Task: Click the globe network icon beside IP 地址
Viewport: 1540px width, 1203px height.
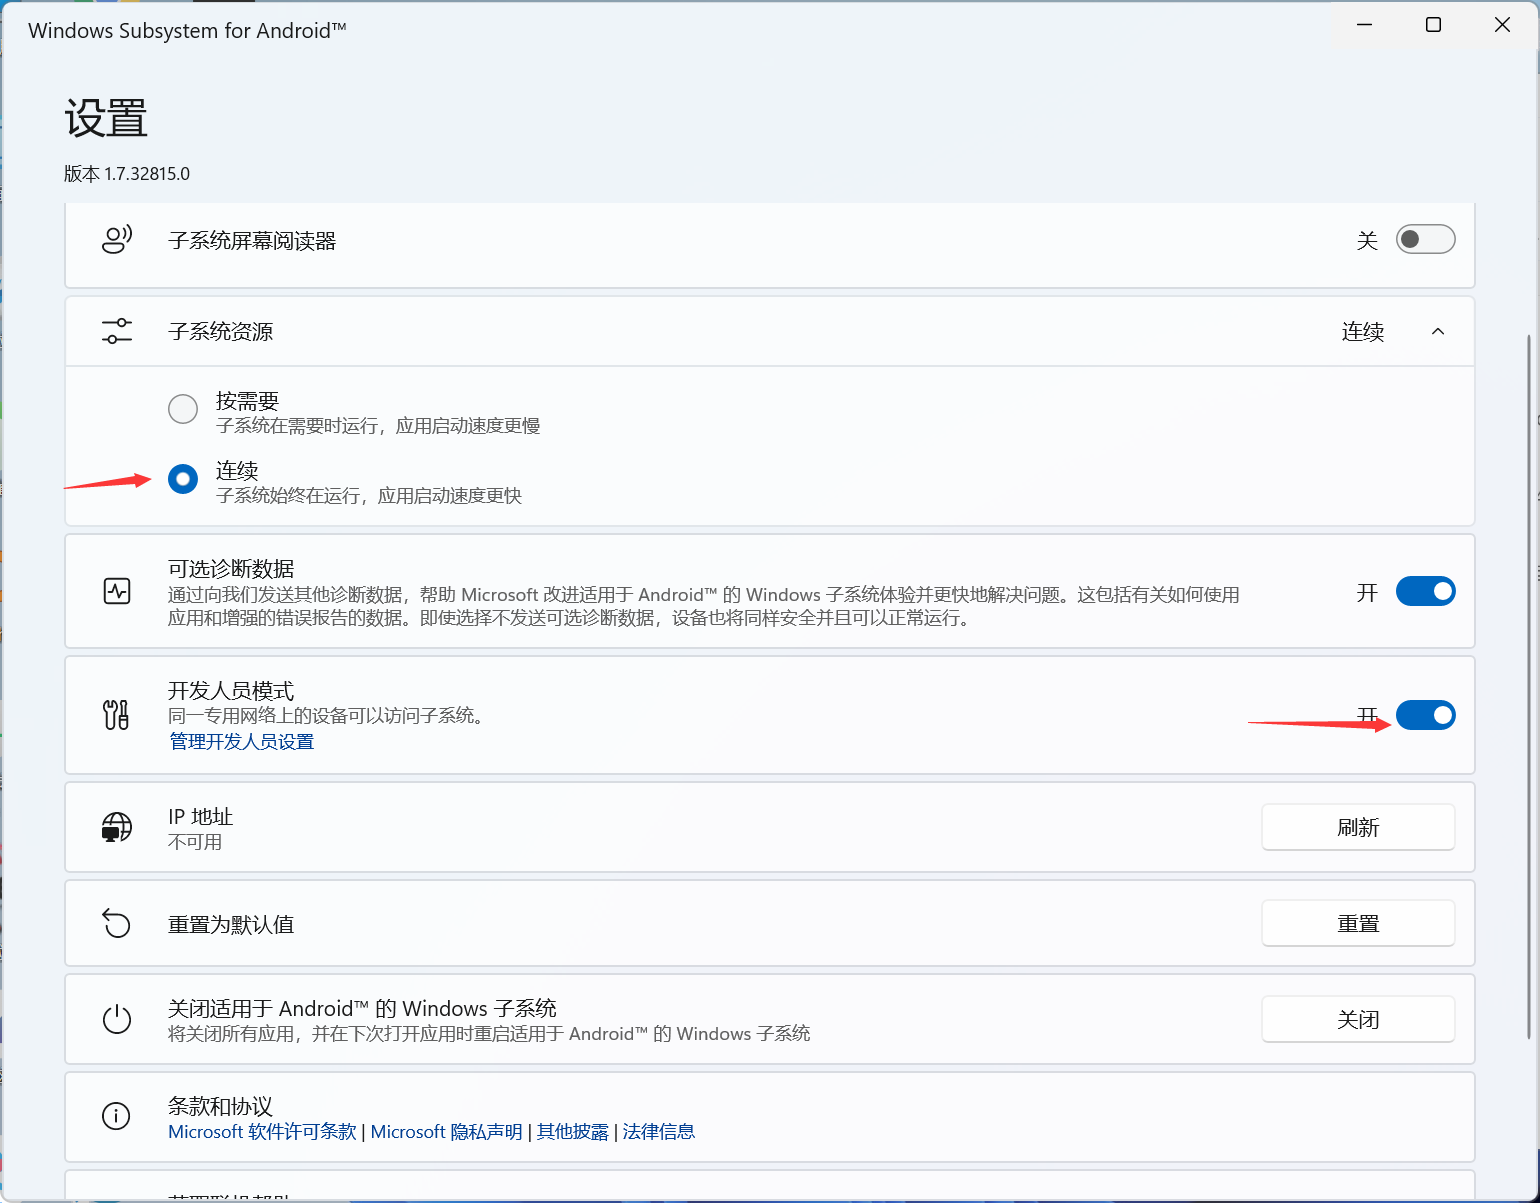Action: pyautogui.click(x=117, y=827)
